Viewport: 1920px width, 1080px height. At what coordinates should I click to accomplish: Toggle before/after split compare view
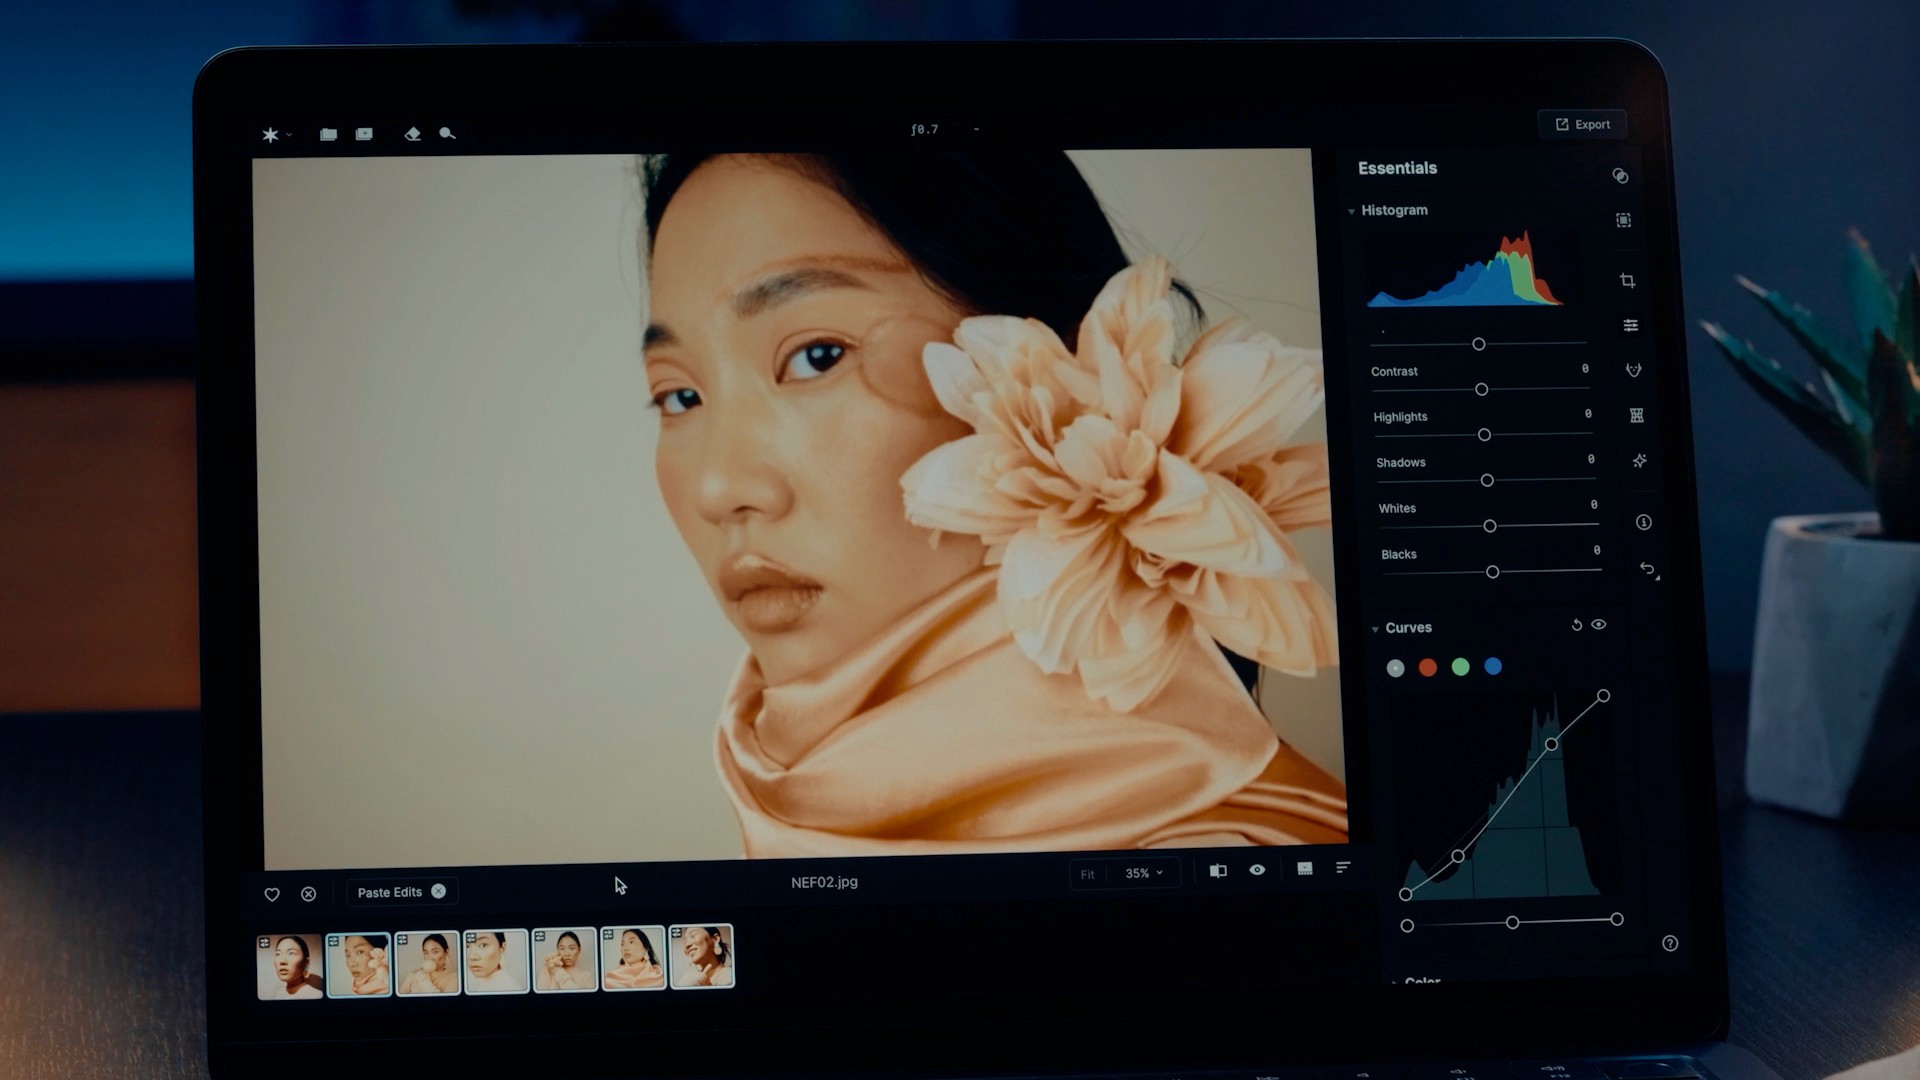(1218, 871)
